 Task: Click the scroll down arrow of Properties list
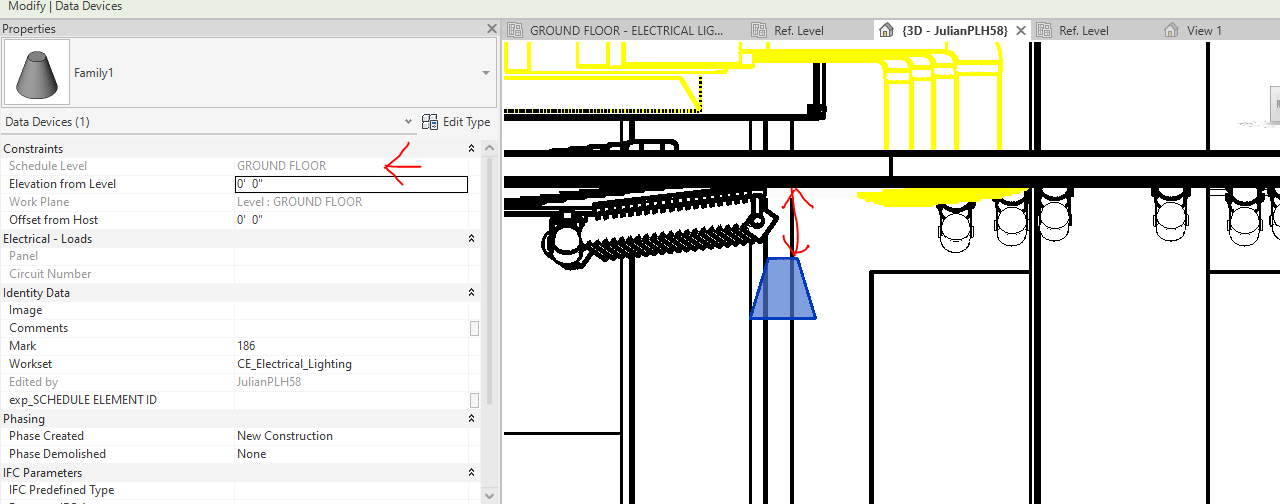point(489,495)
